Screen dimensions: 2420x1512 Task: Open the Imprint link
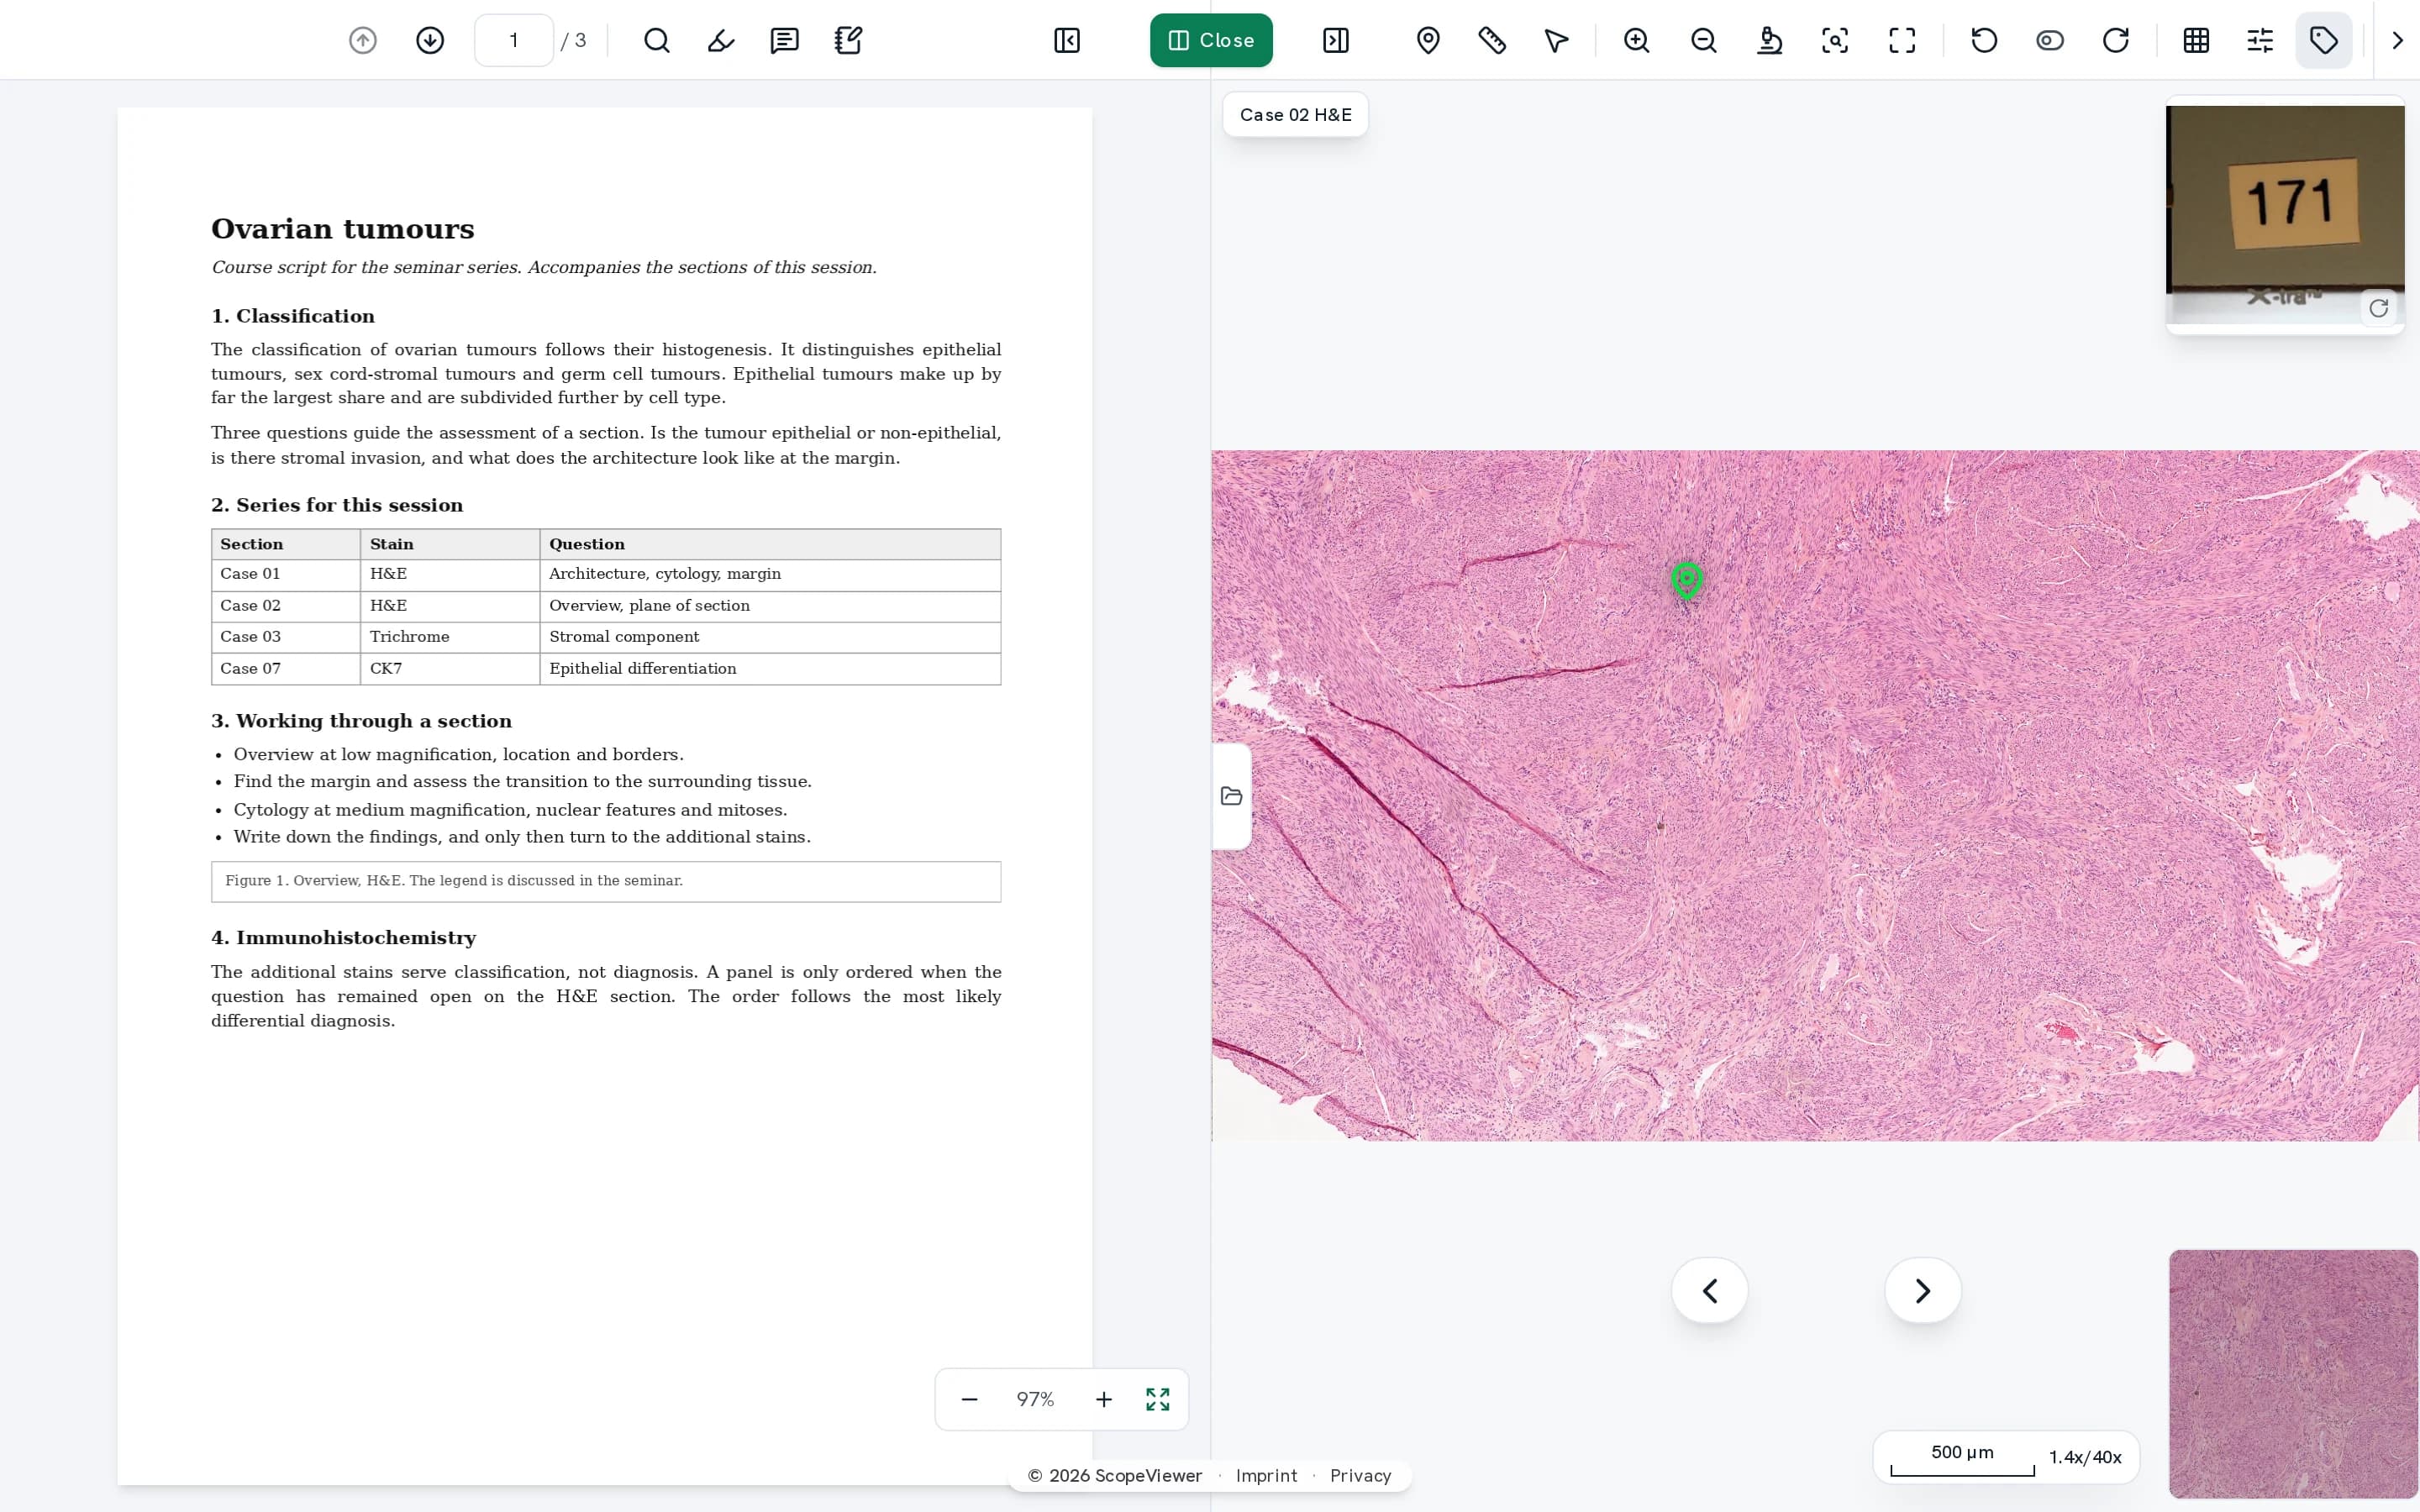coord(1266,1476)
